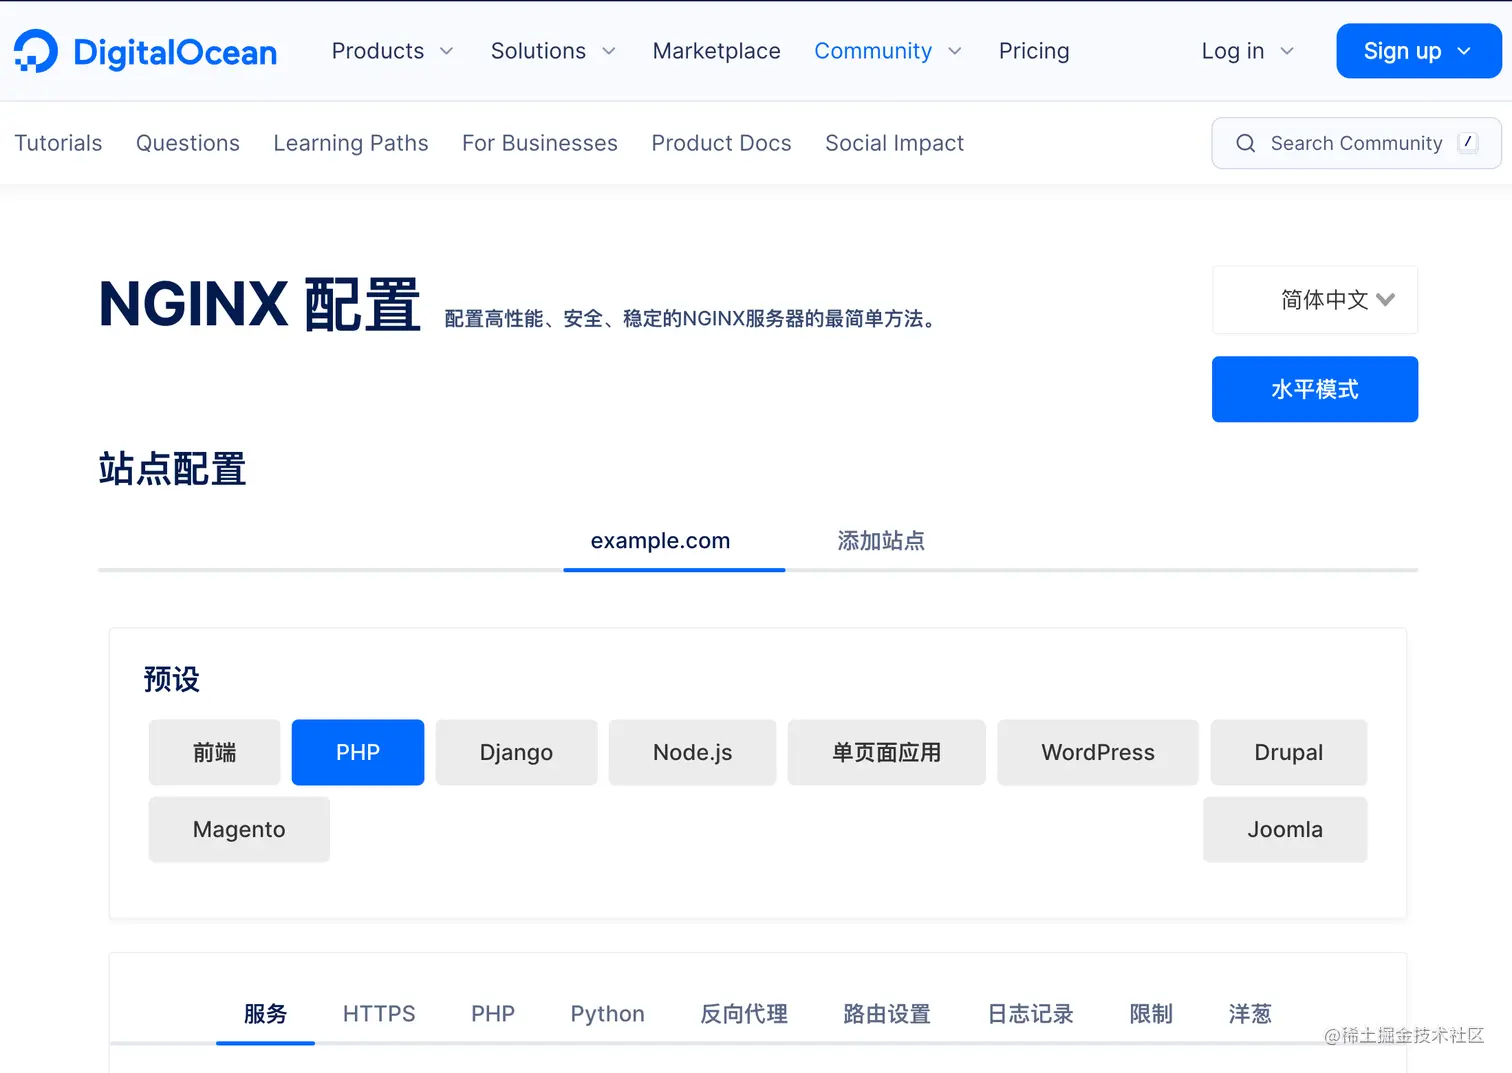The image size is (1512, 1073).
Task: Switch to the 服务 tab
Action: 265,1014
